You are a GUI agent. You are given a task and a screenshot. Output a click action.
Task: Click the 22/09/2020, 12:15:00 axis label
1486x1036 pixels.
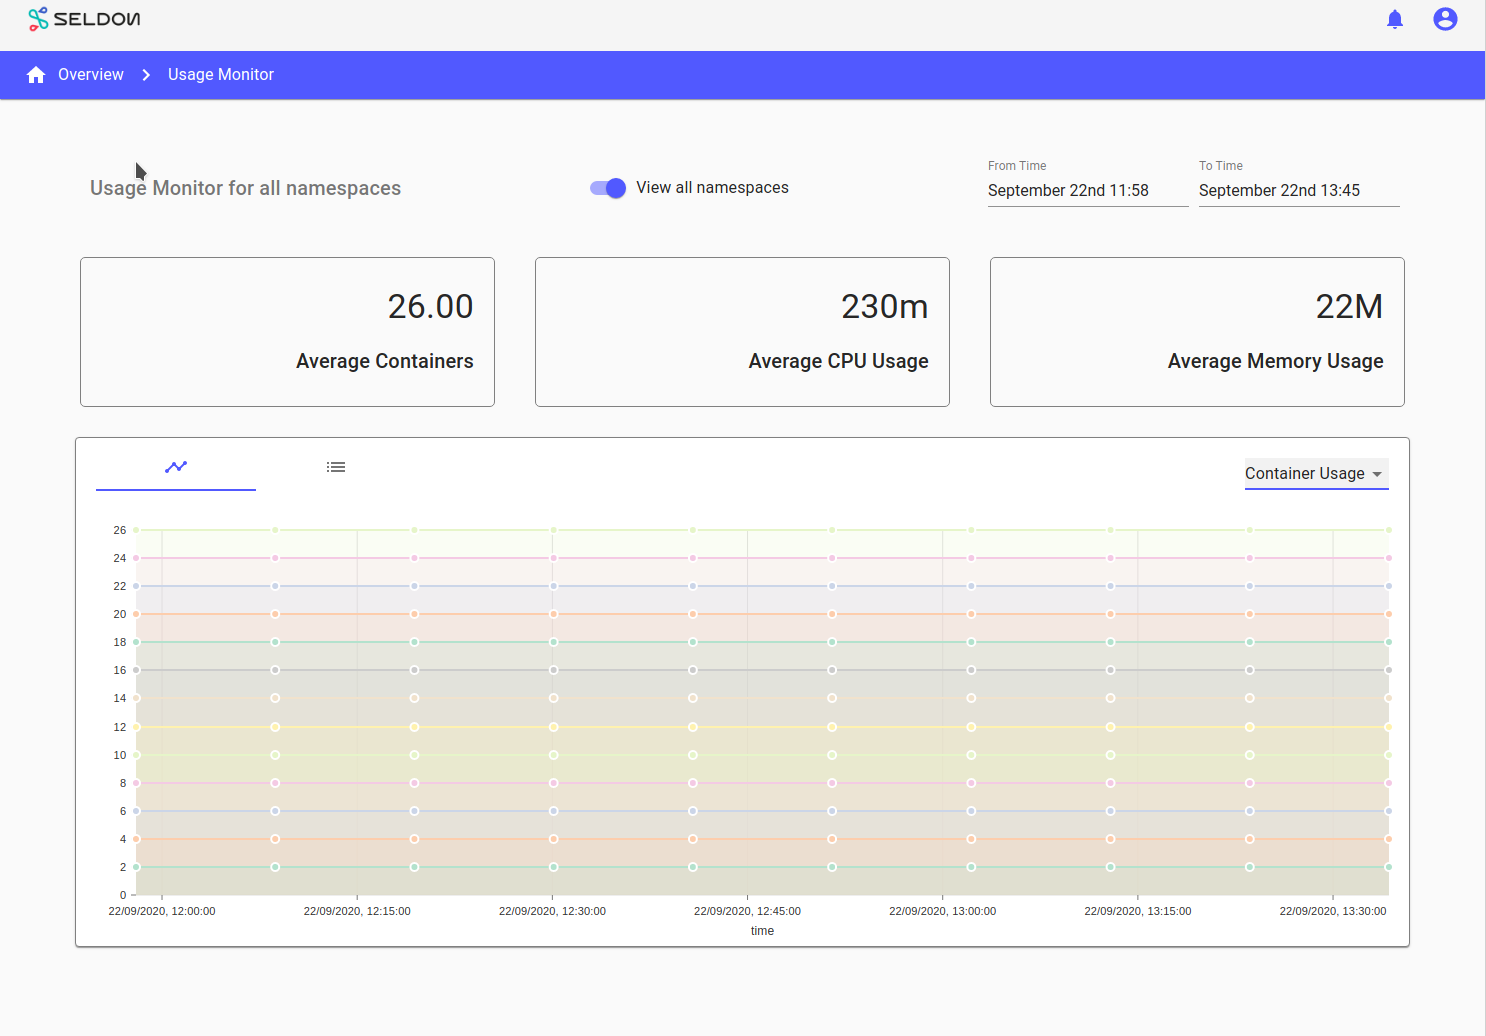point(357,911)
